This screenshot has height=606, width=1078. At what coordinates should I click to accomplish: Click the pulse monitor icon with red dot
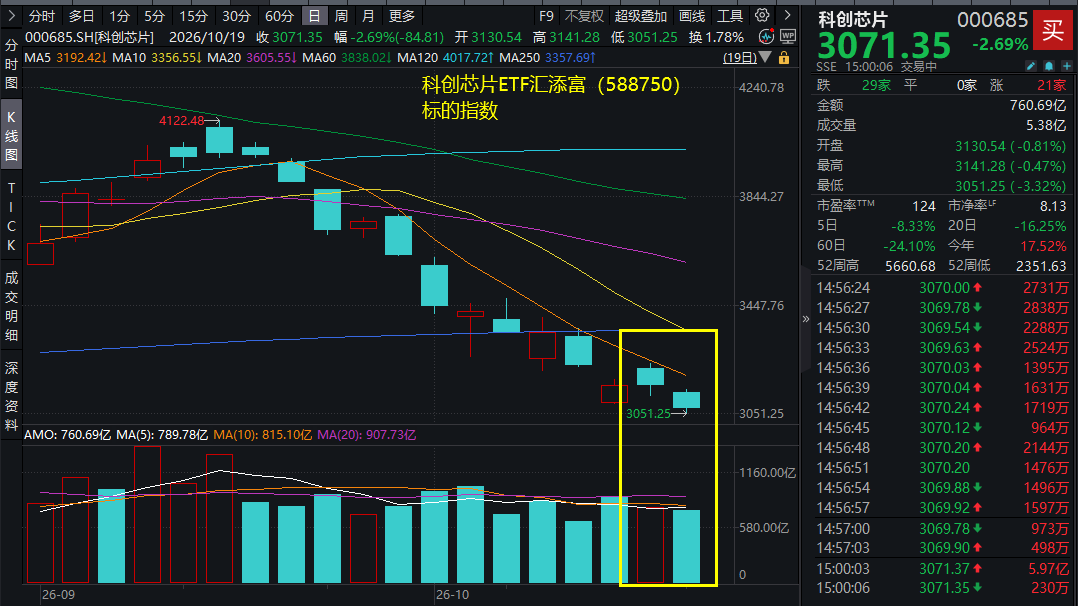[x=766, y=36]
